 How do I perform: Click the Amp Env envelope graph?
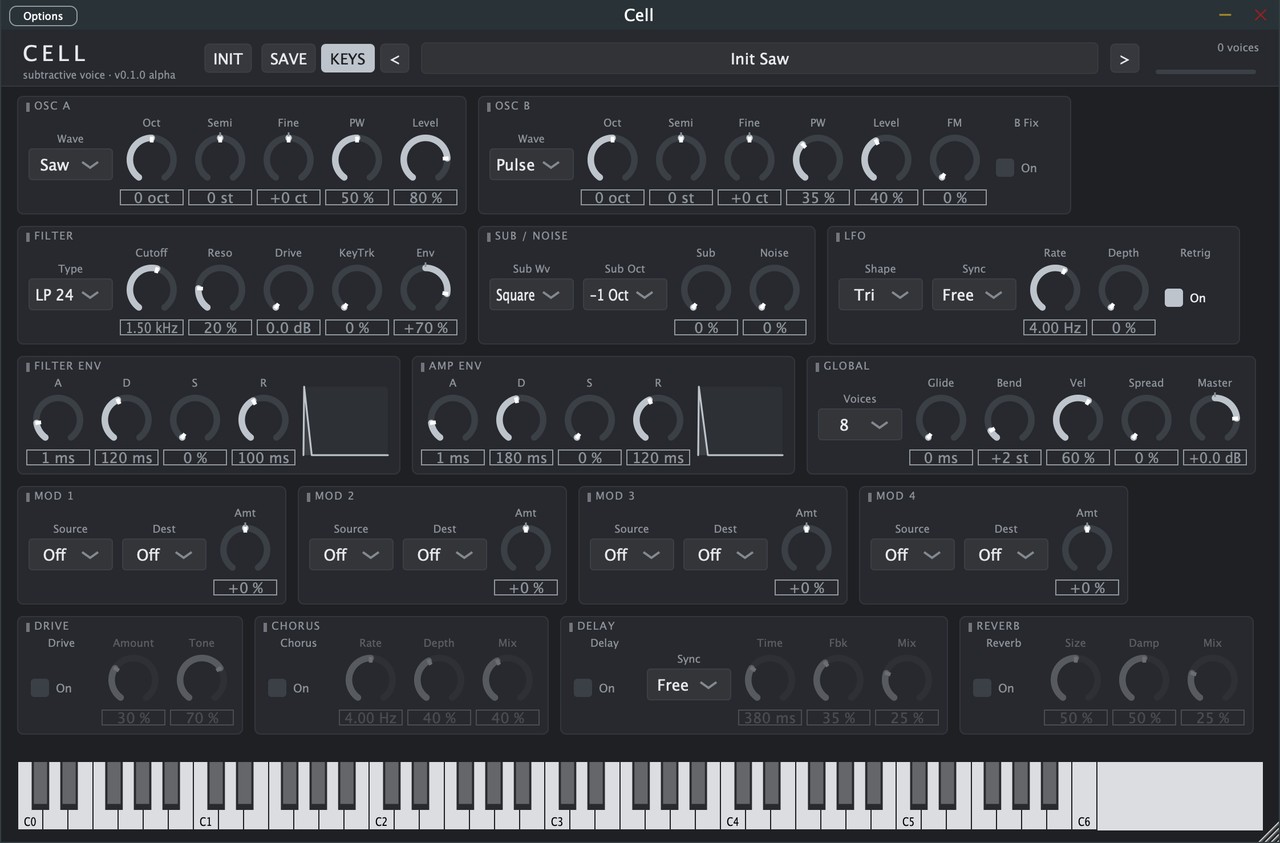740,422
